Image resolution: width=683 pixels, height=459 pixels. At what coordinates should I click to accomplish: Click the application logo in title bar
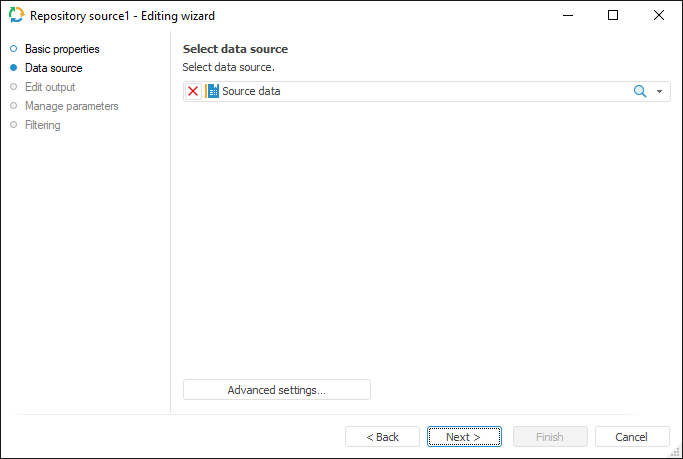16,16
